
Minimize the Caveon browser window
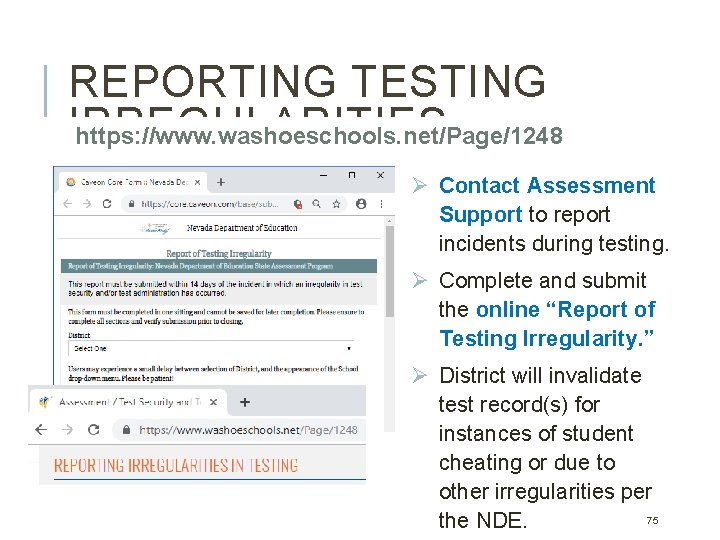pyautogui.click(x=324, y=175)
